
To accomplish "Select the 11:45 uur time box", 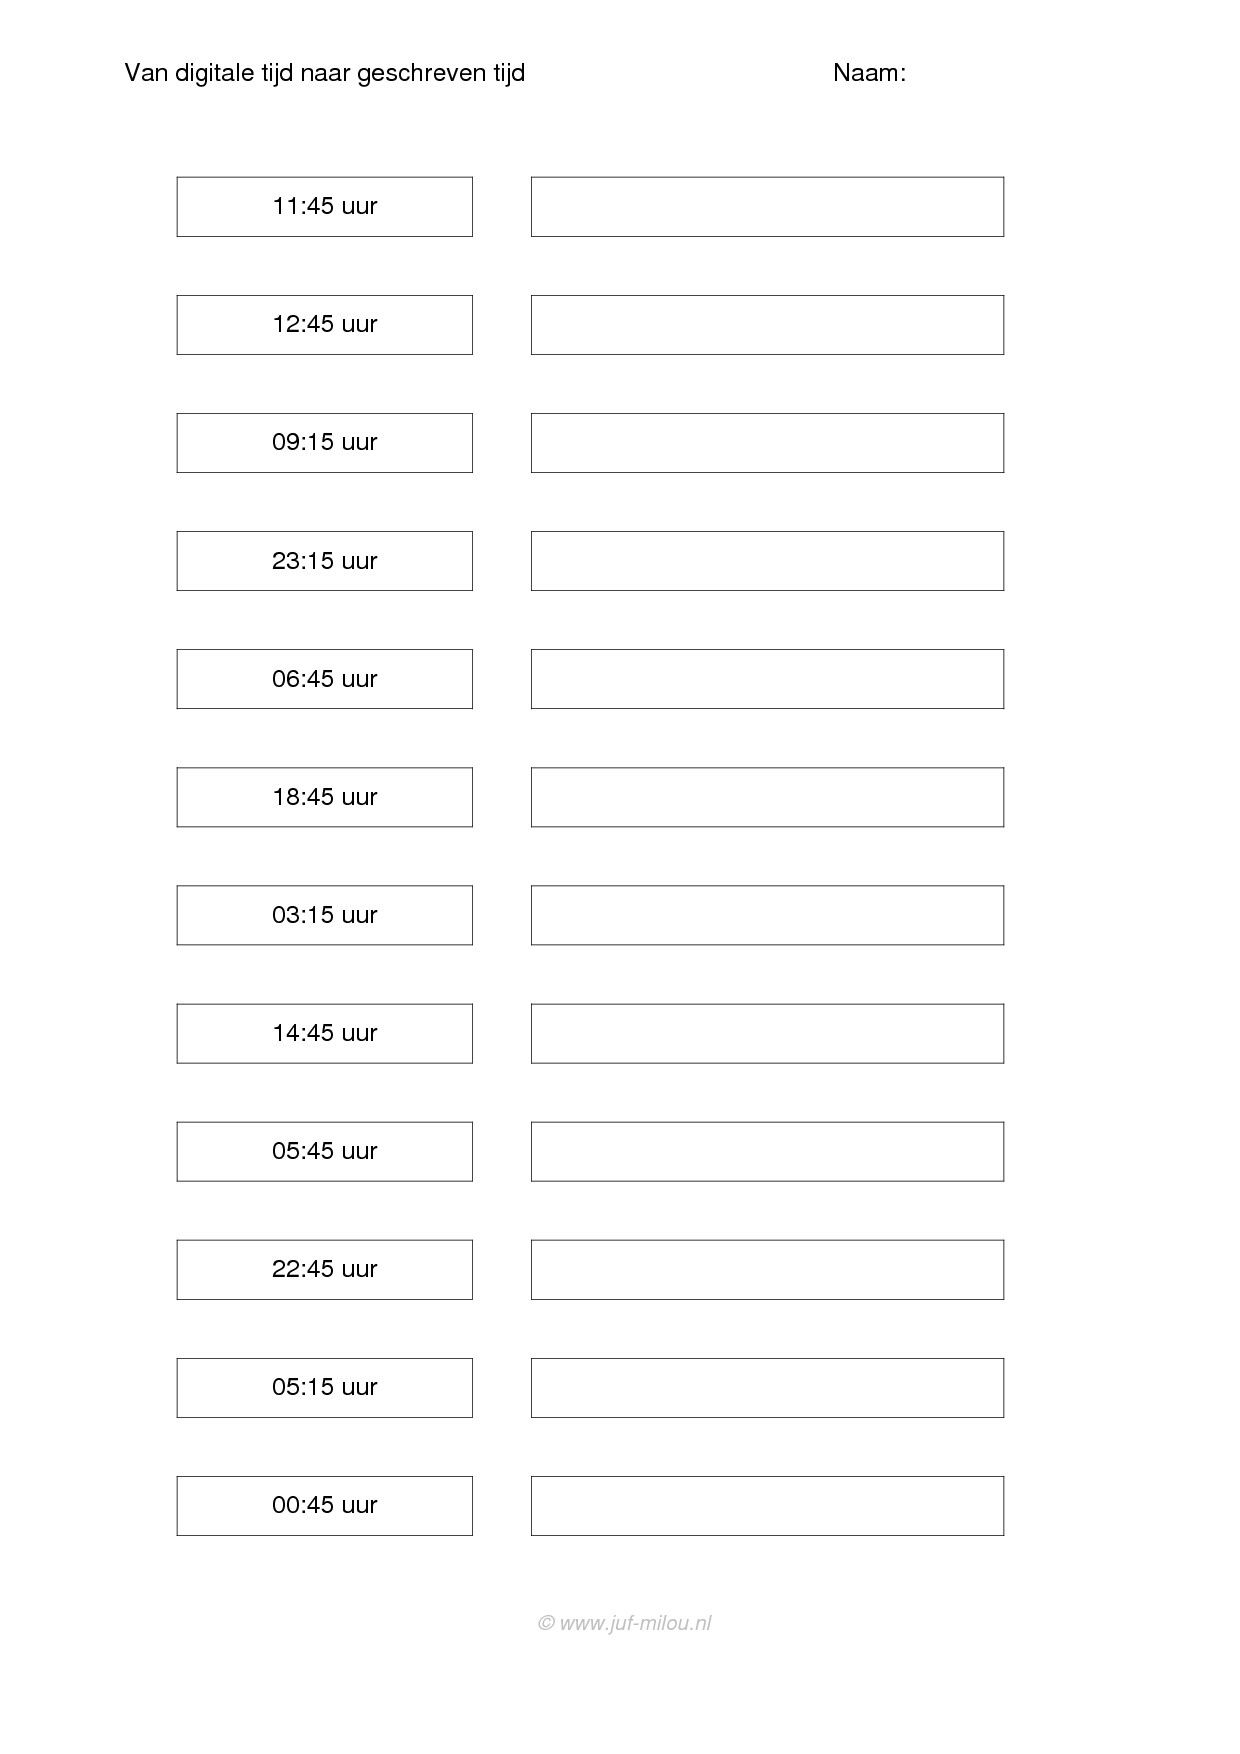I will click(x=325, y=207).
